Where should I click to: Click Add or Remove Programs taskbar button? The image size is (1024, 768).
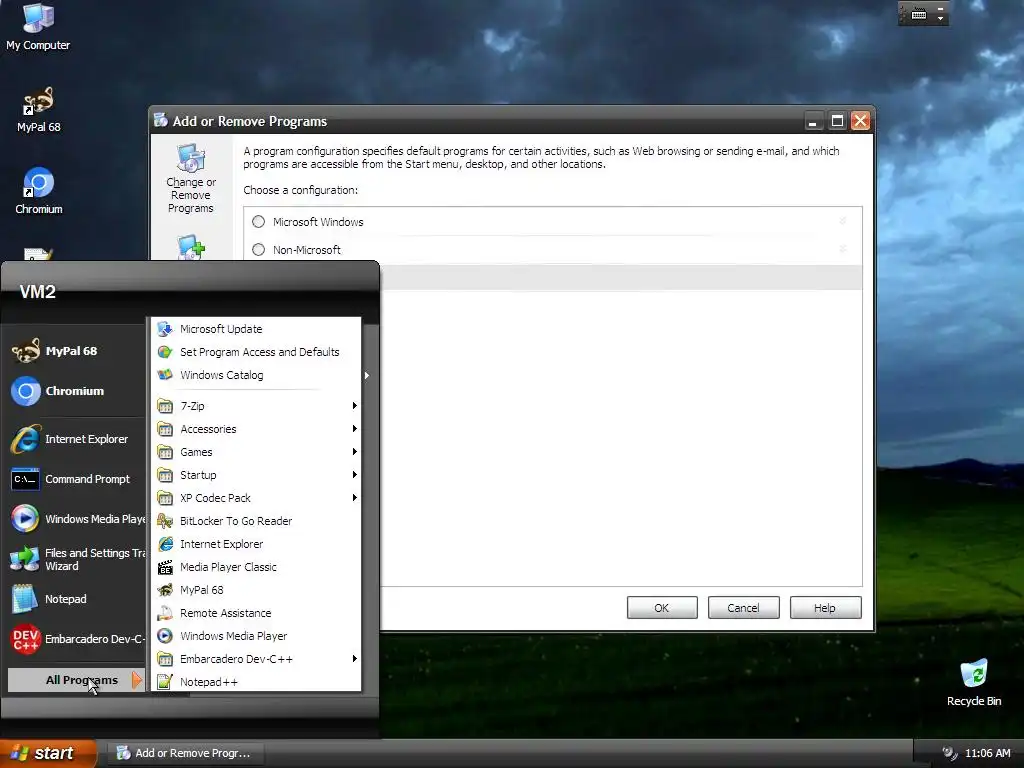184,753
